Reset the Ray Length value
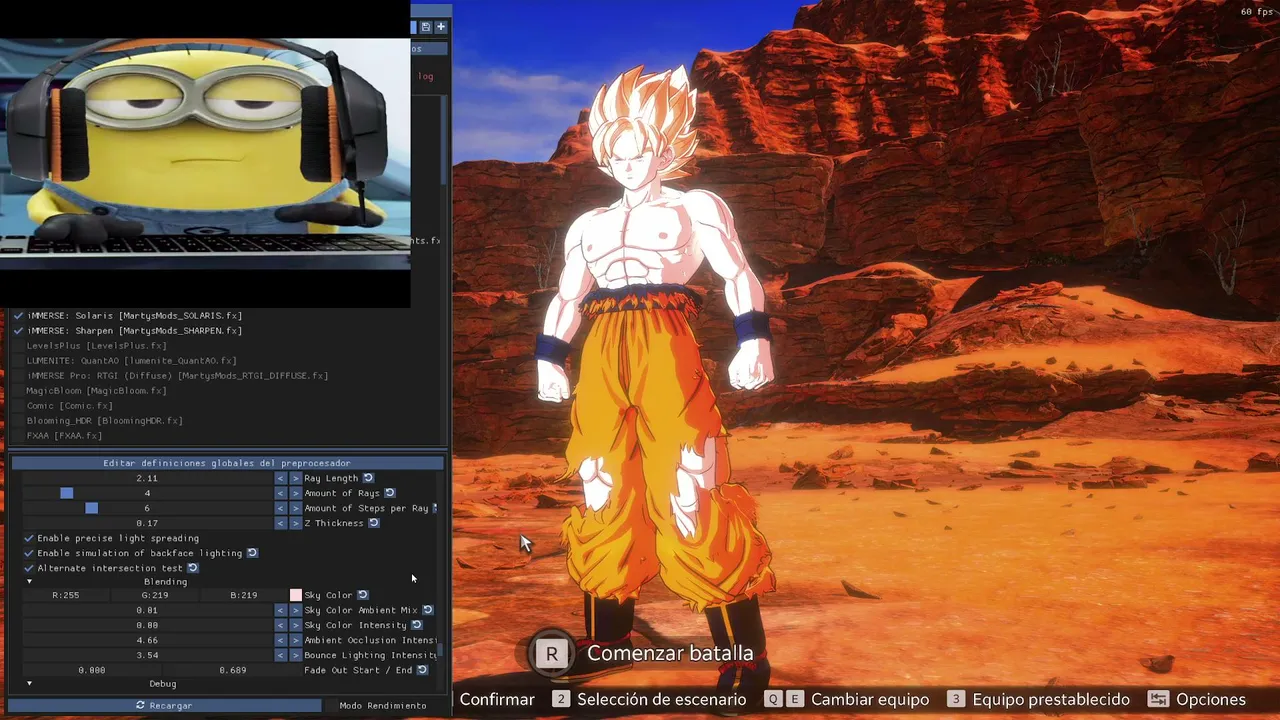The width and height of the screenshot is (1280, 720). (368, 478)
